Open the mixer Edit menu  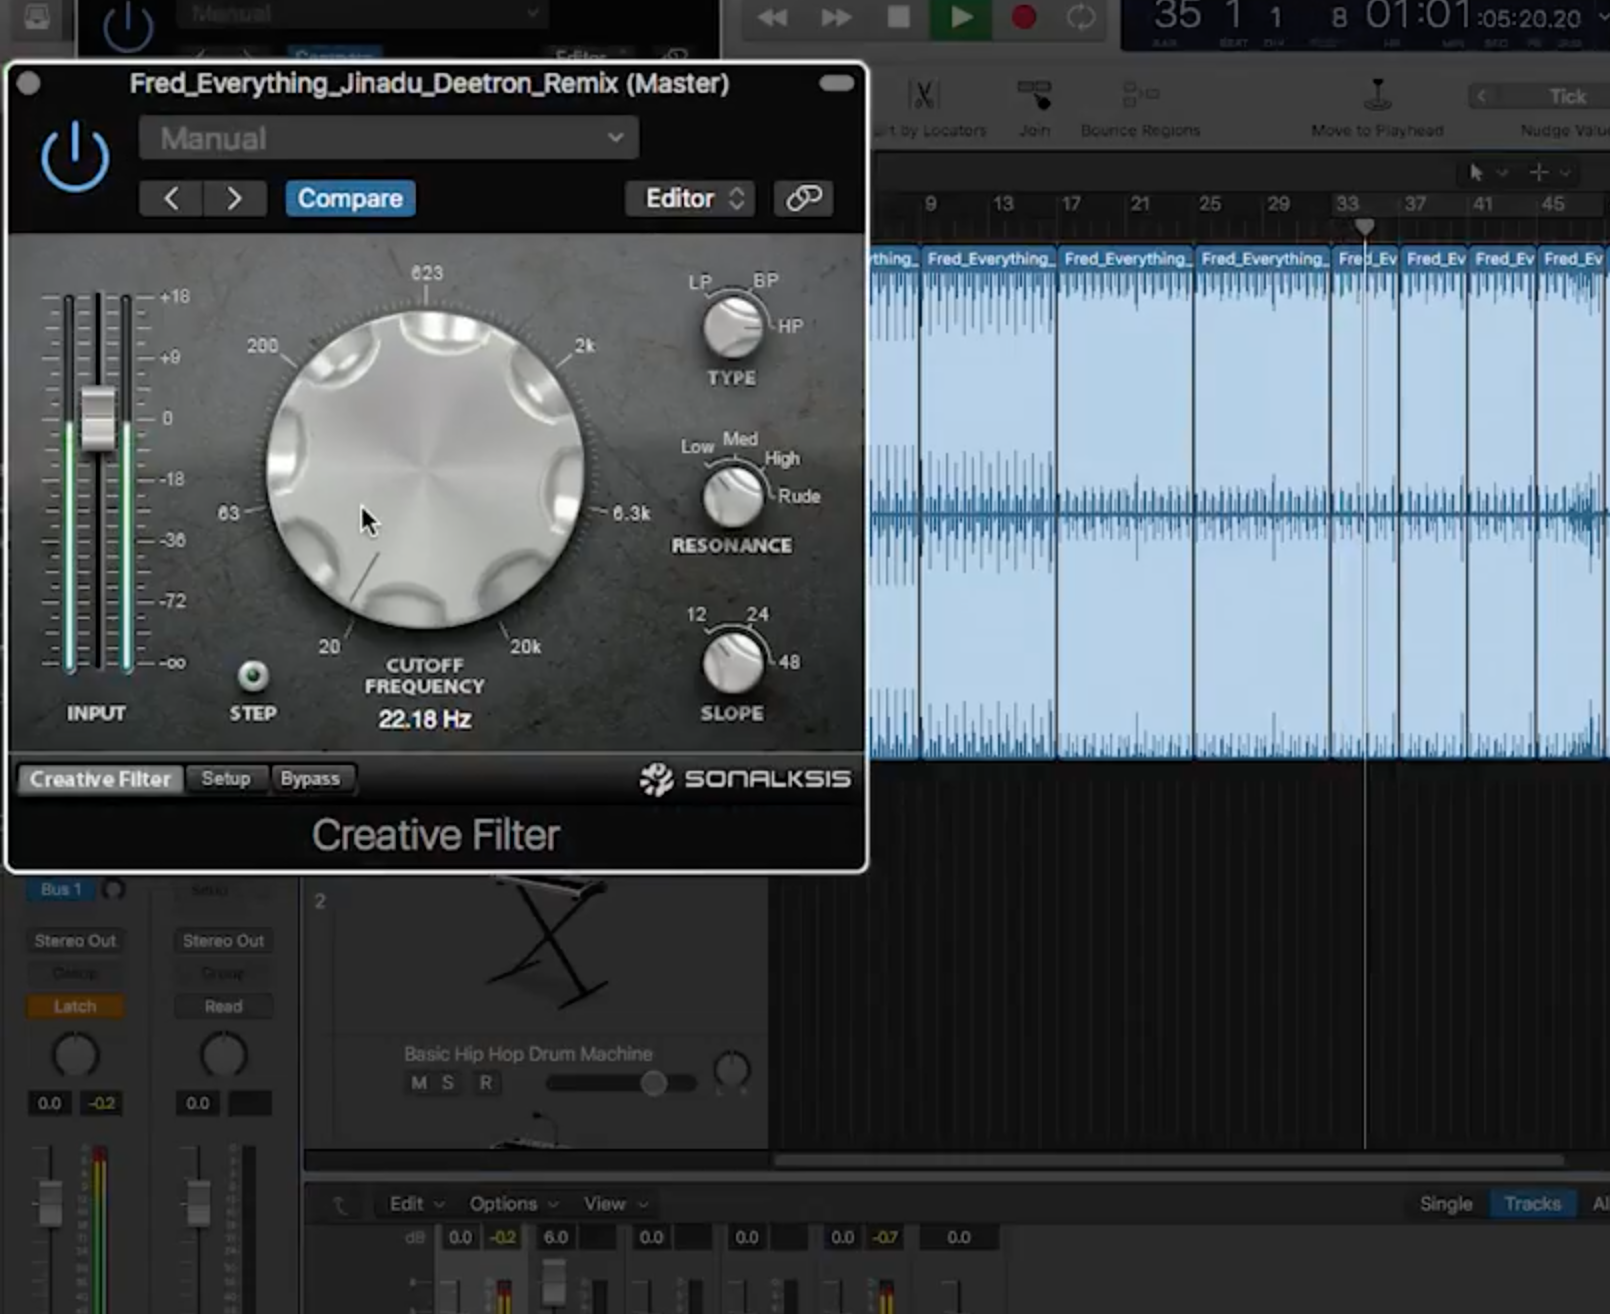point(416,1204)
